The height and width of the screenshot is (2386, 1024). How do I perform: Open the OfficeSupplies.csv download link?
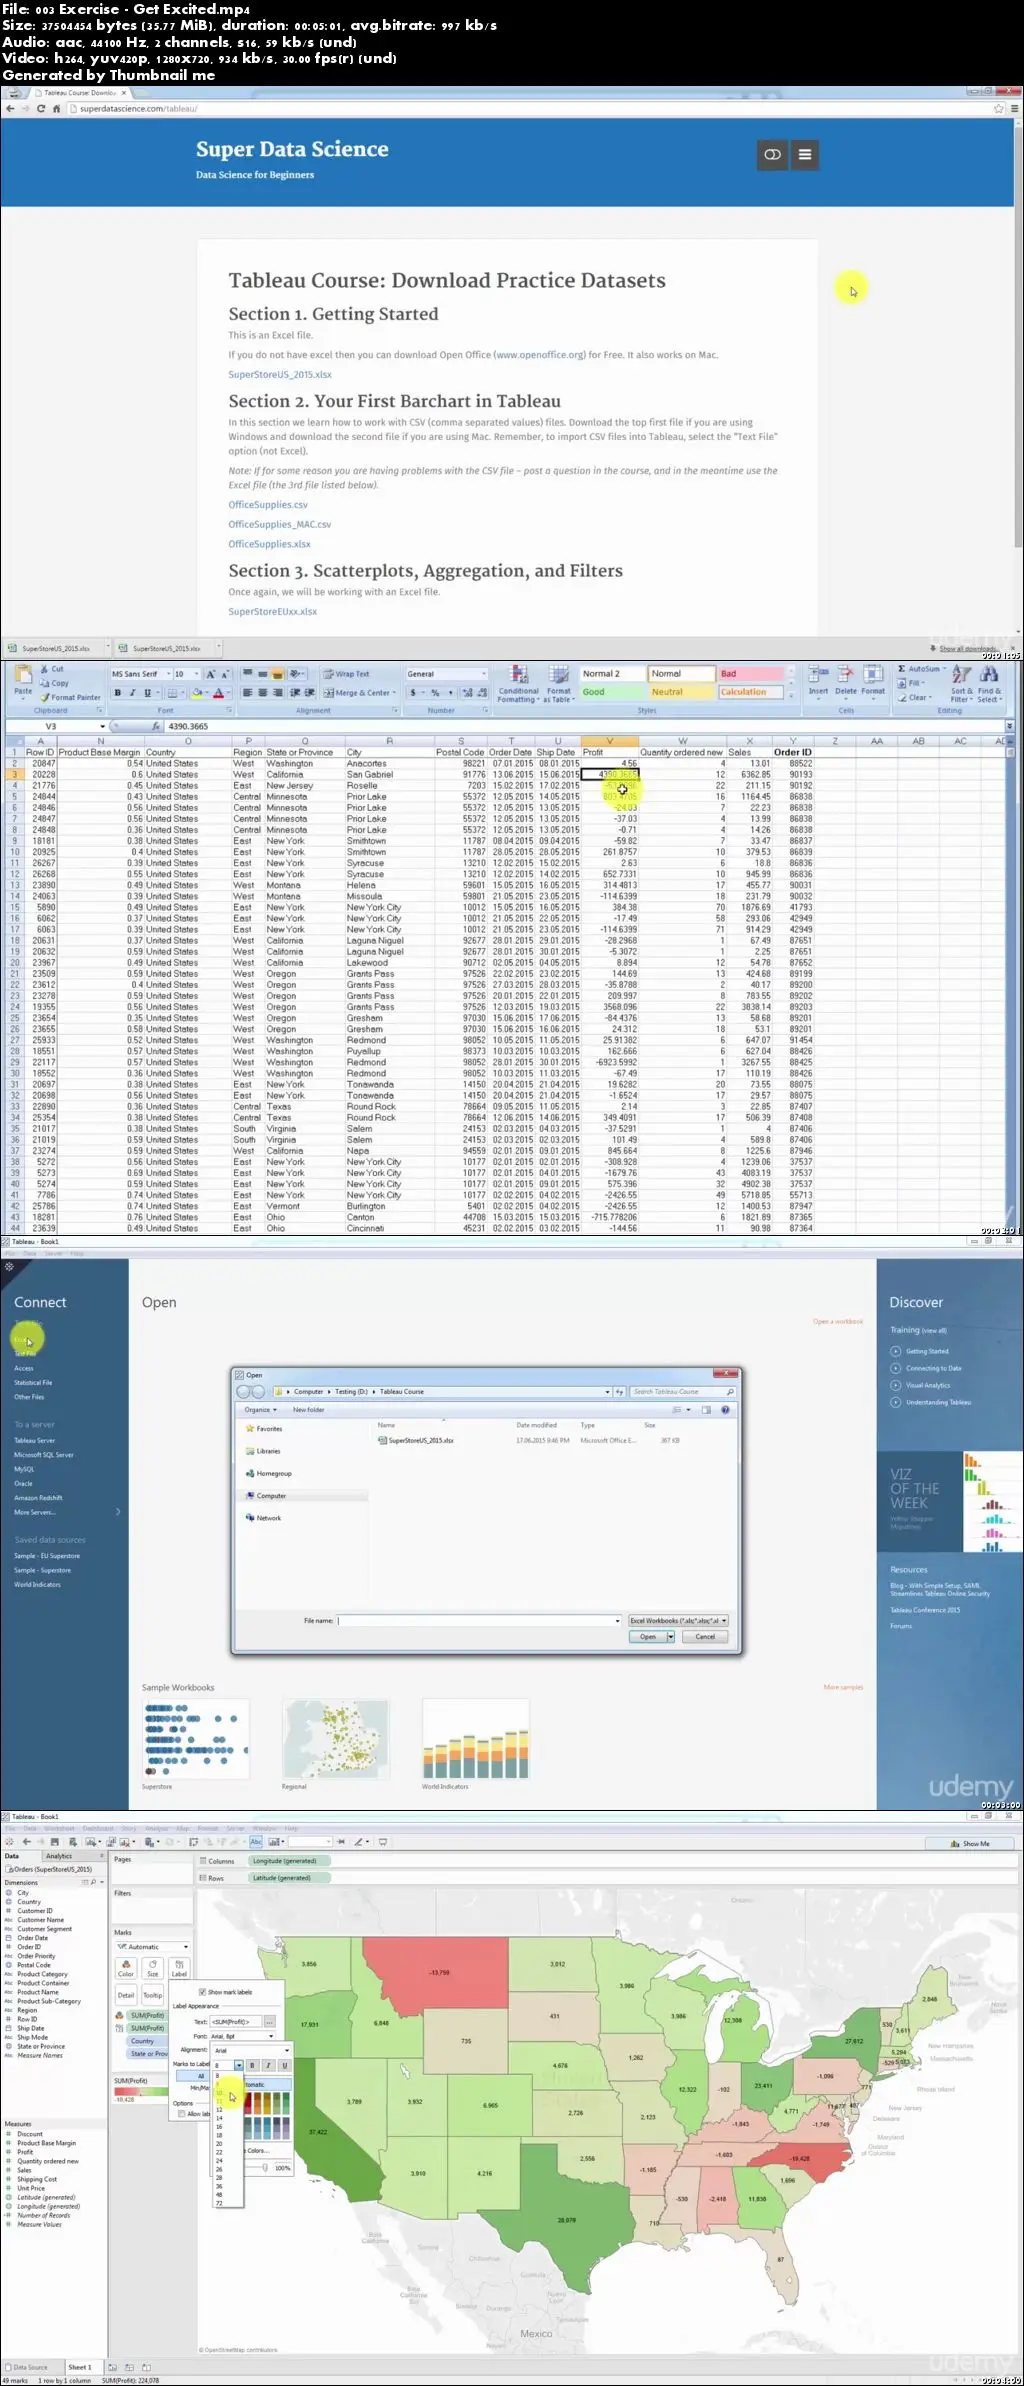click(268, 505)
